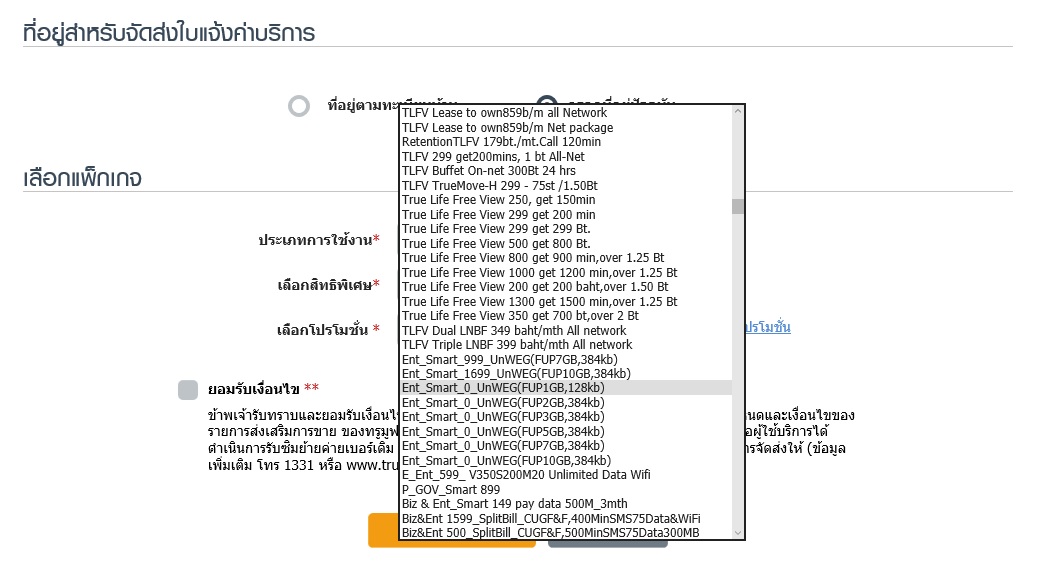Choose True Life Free View 299 get 299 Bt.
Screen dimensions: 1040x577
tap(566, 229)
